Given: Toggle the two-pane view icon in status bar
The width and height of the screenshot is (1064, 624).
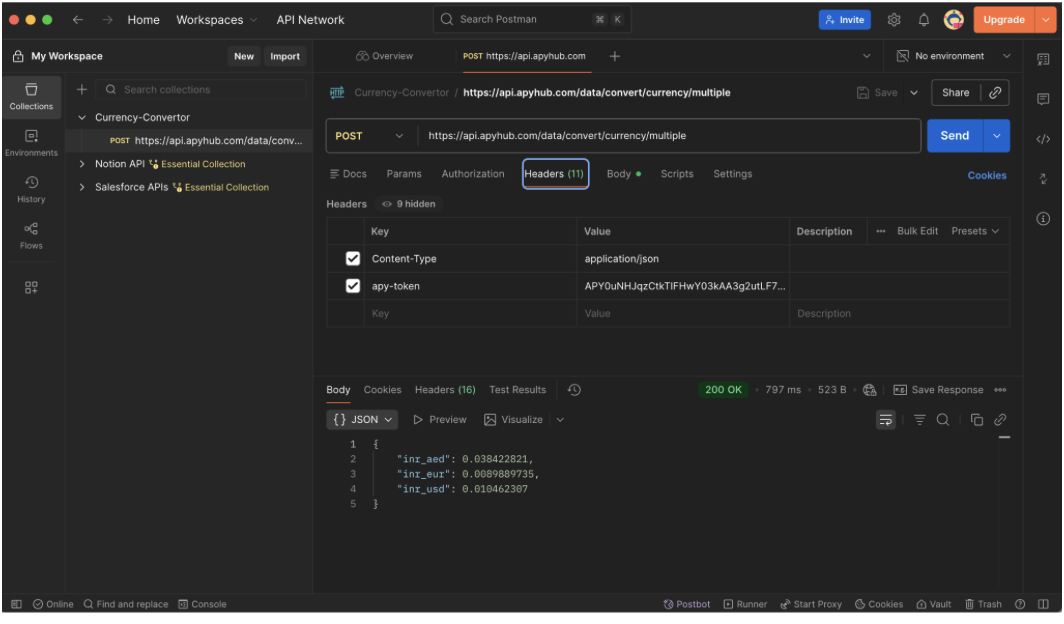Looking at the screenshot, I should point(1043,604).
